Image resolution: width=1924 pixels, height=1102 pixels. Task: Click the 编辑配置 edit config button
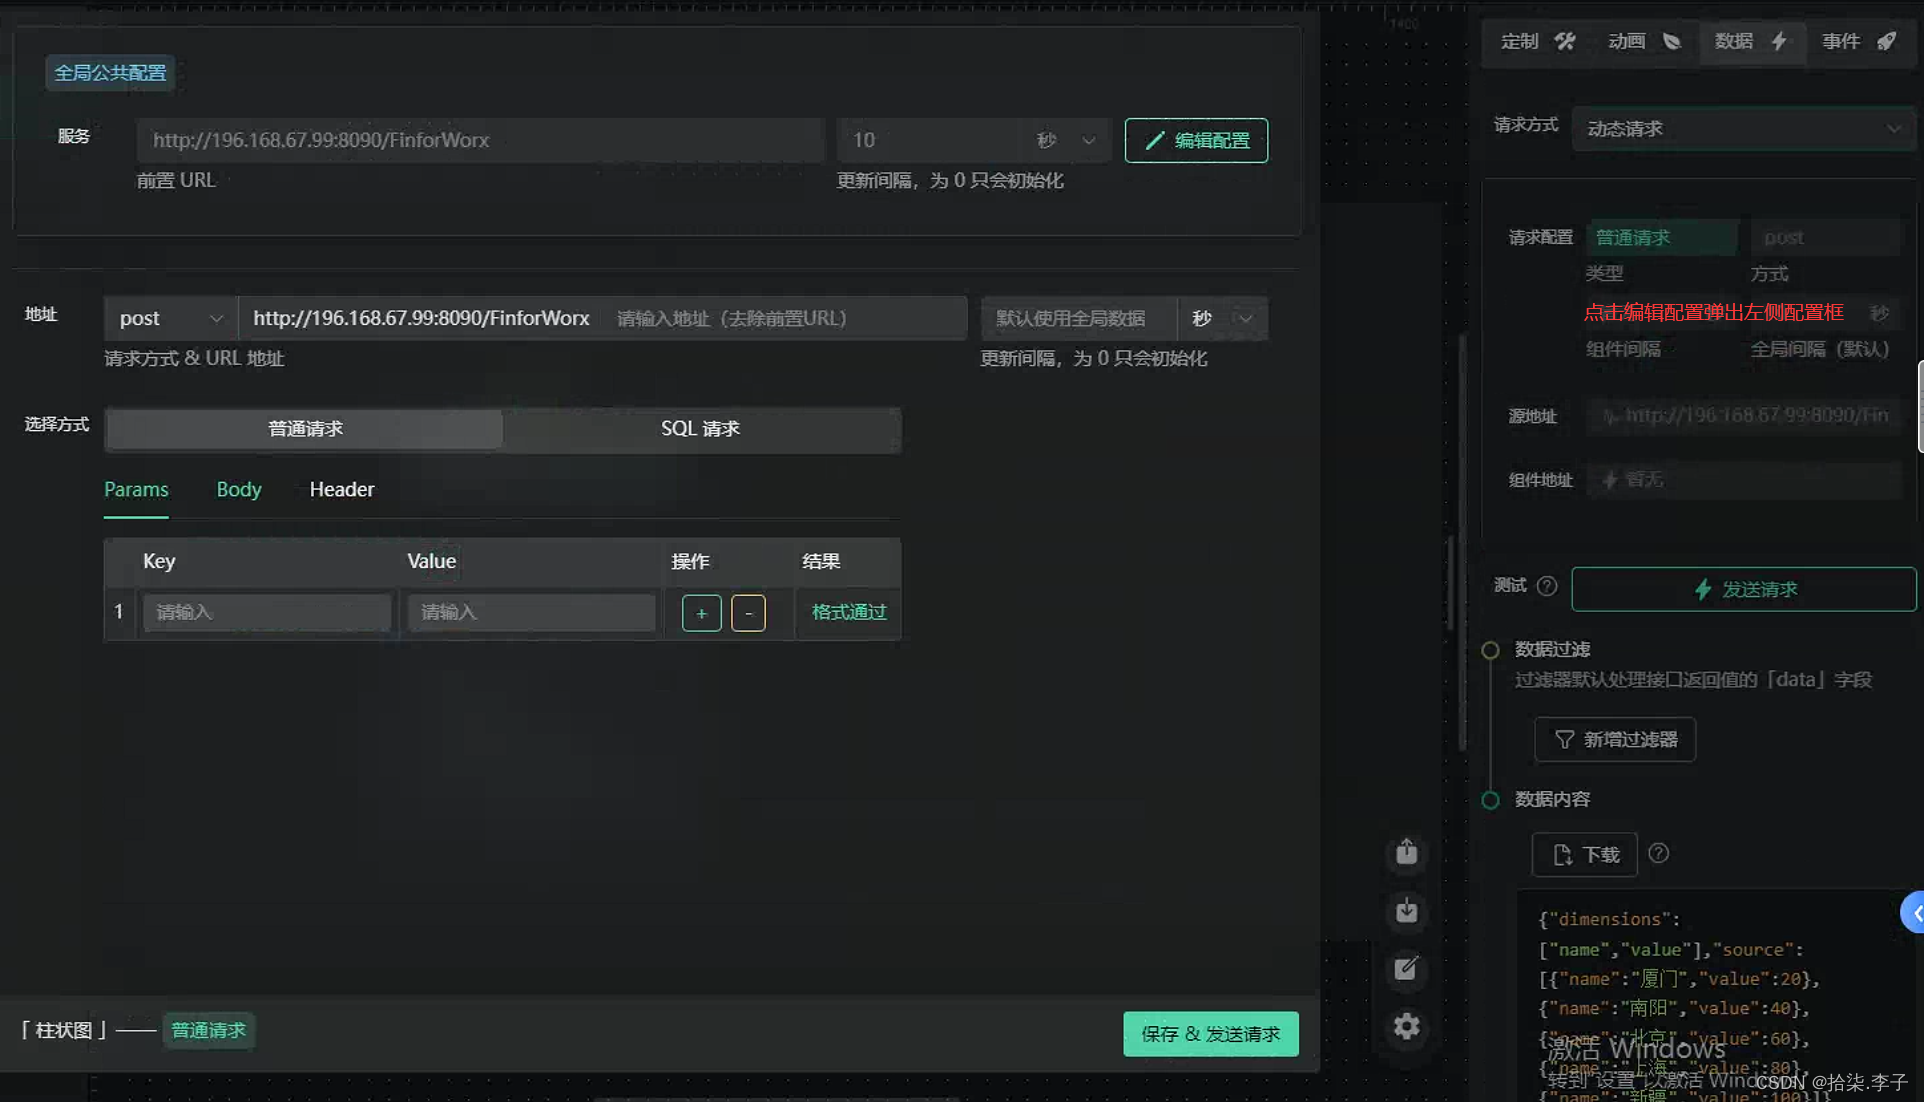[1196, 140]
